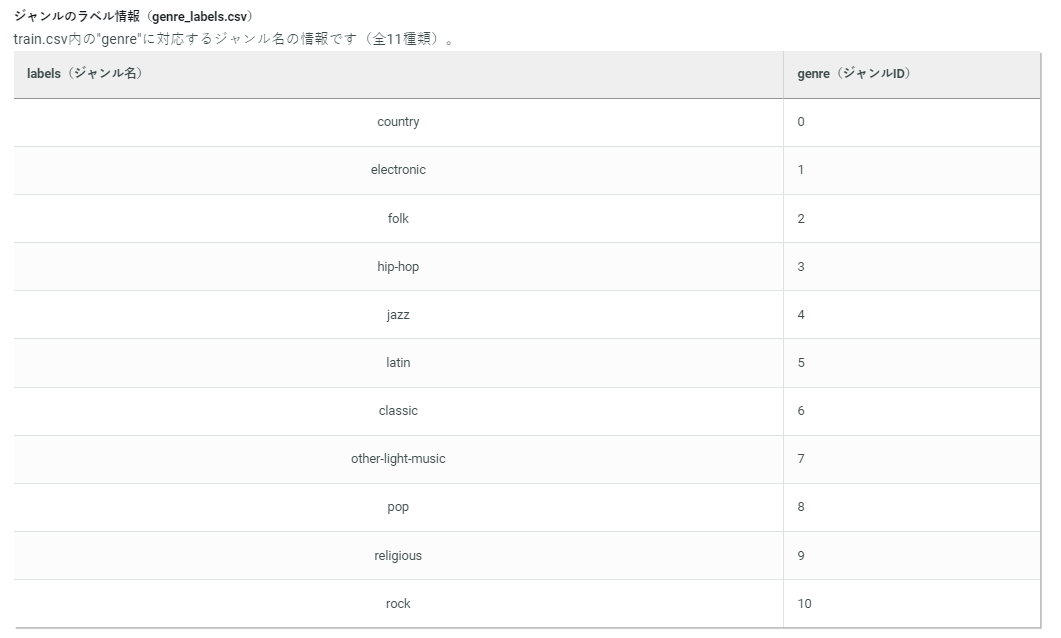Click the labels (ジャンル名) column header
The width and height of the screenshot is (1061, 638).
point(85,74)
